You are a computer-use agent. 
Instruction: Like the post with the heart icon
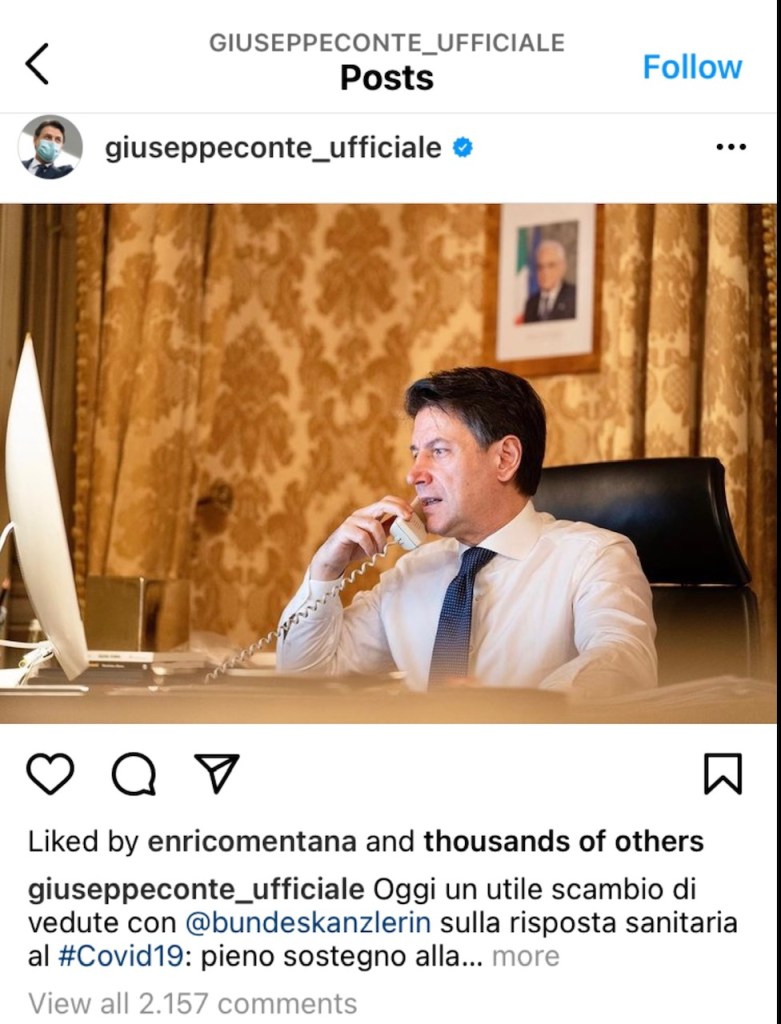(50, 774)
